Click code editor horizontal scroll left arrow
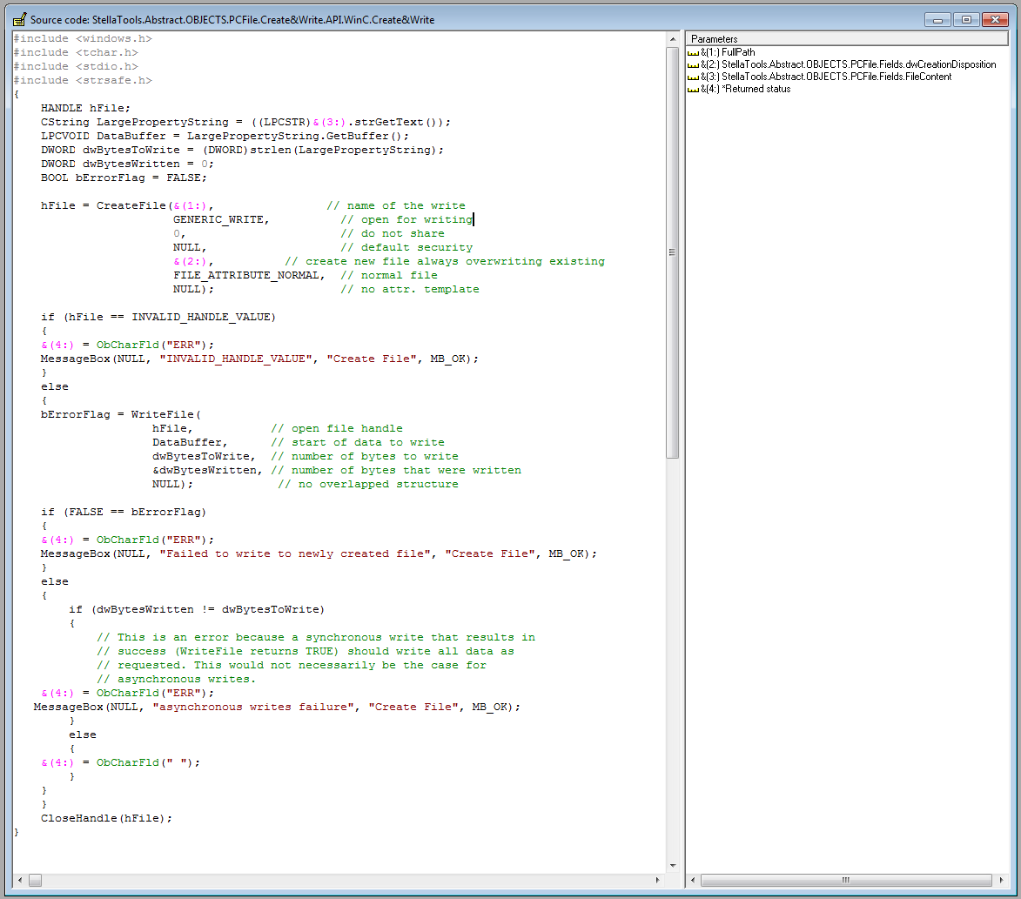 coord(20,880)
